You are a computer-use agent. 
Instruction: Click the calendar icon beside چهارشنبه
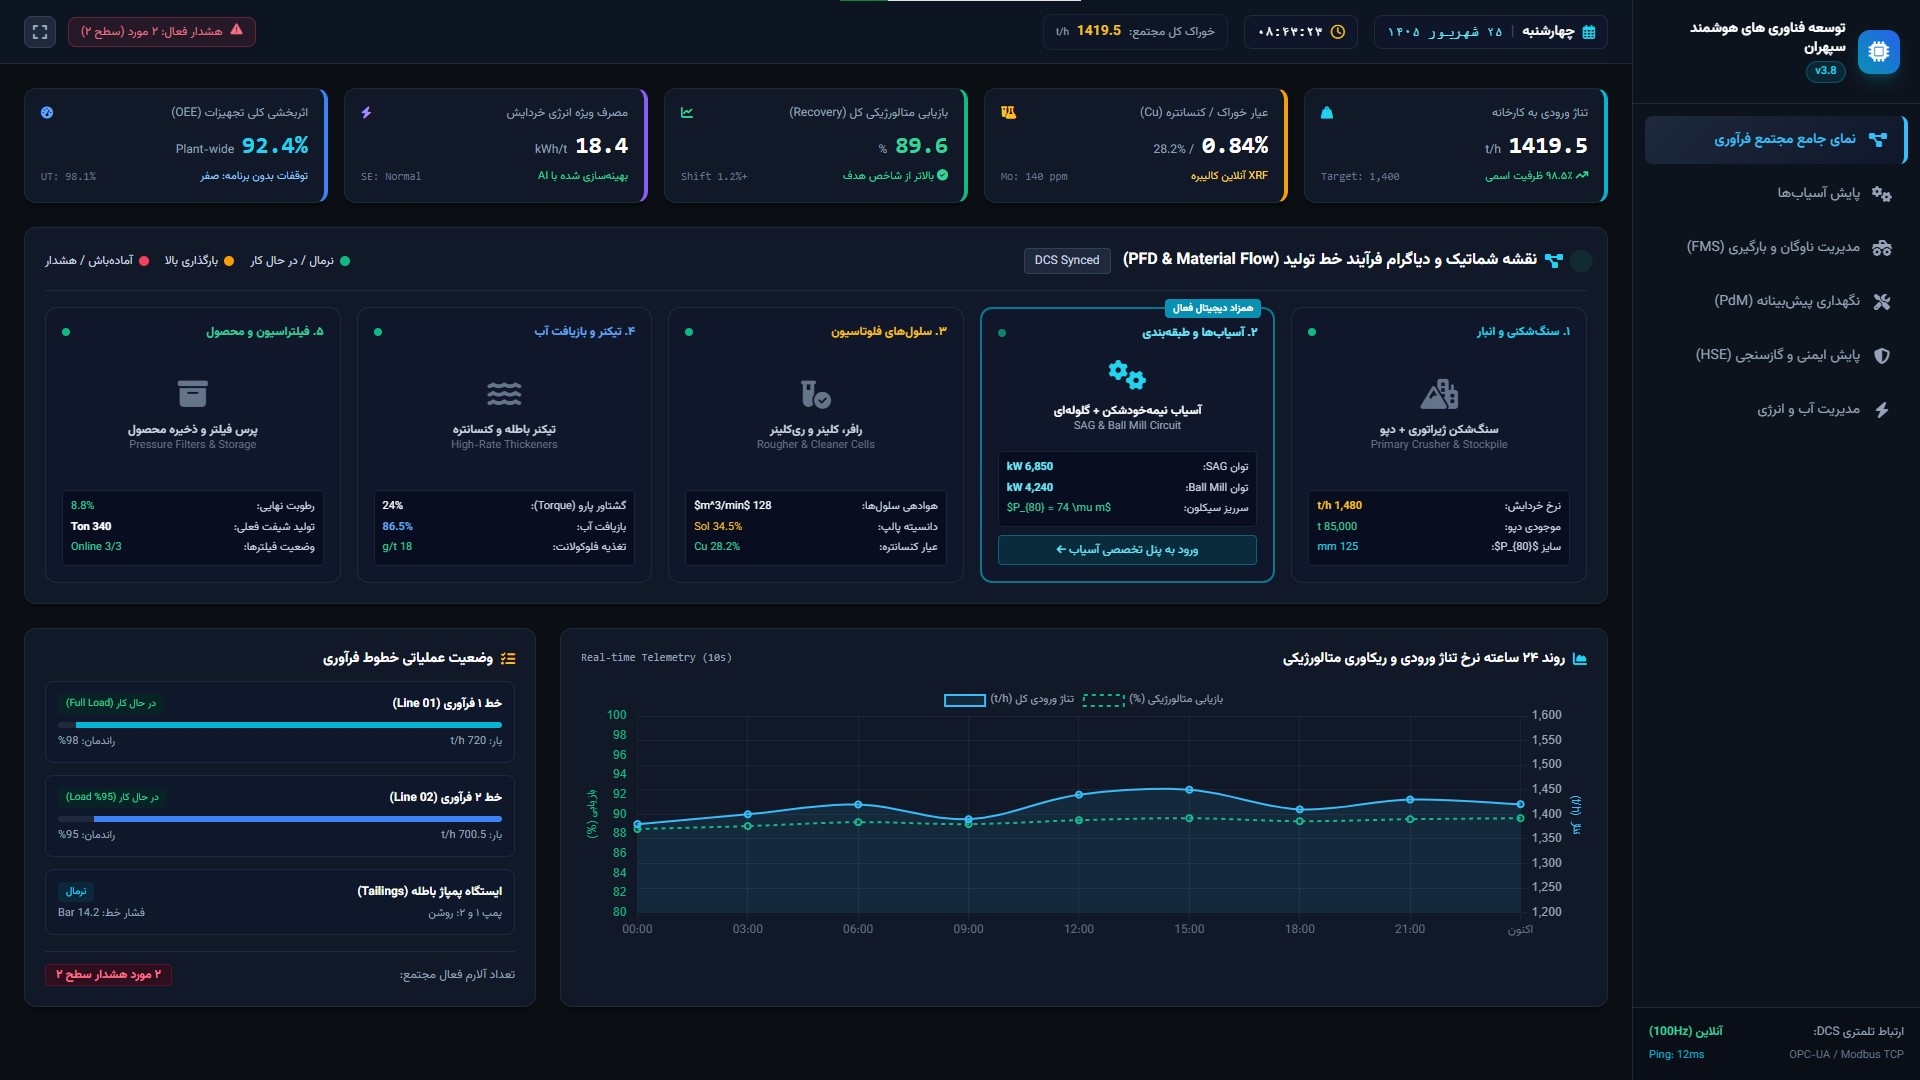(x=1589, y=32)
